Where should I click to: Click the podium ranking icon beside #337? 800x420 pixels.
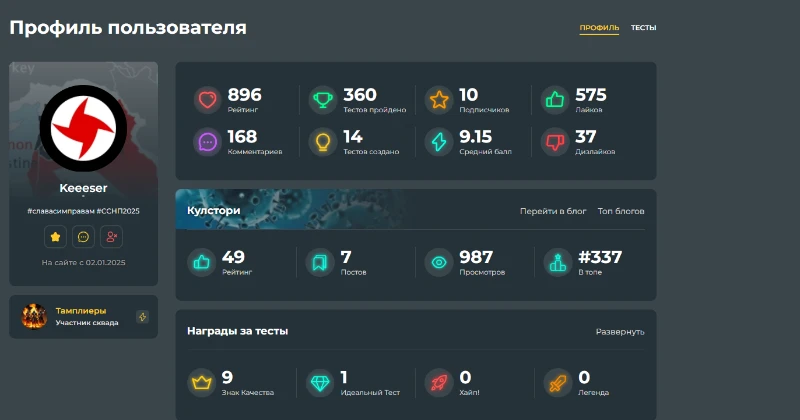click(558, 262)
